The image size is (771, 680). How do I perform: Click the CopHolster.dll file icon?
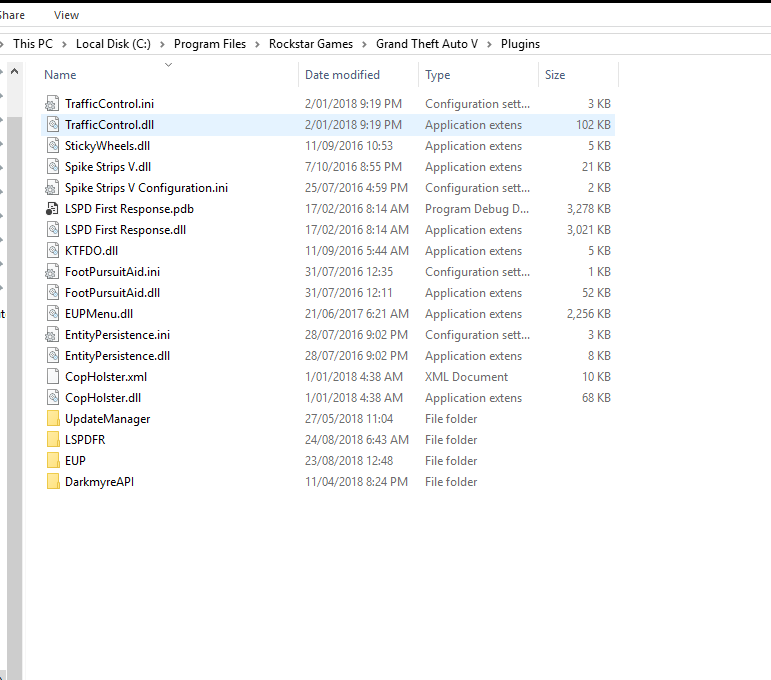click(53, 398)
